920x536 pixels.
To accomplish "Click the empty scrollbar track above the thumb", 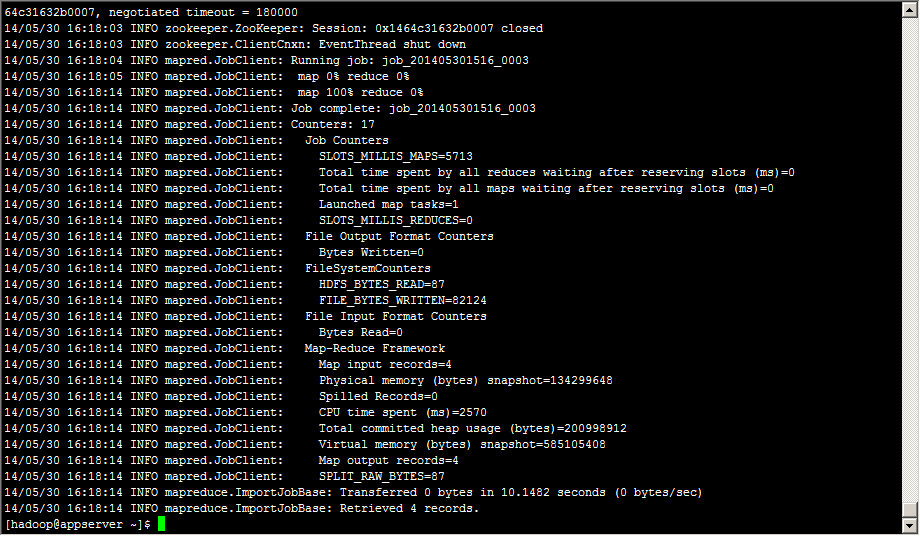I will tap(910, 260).
